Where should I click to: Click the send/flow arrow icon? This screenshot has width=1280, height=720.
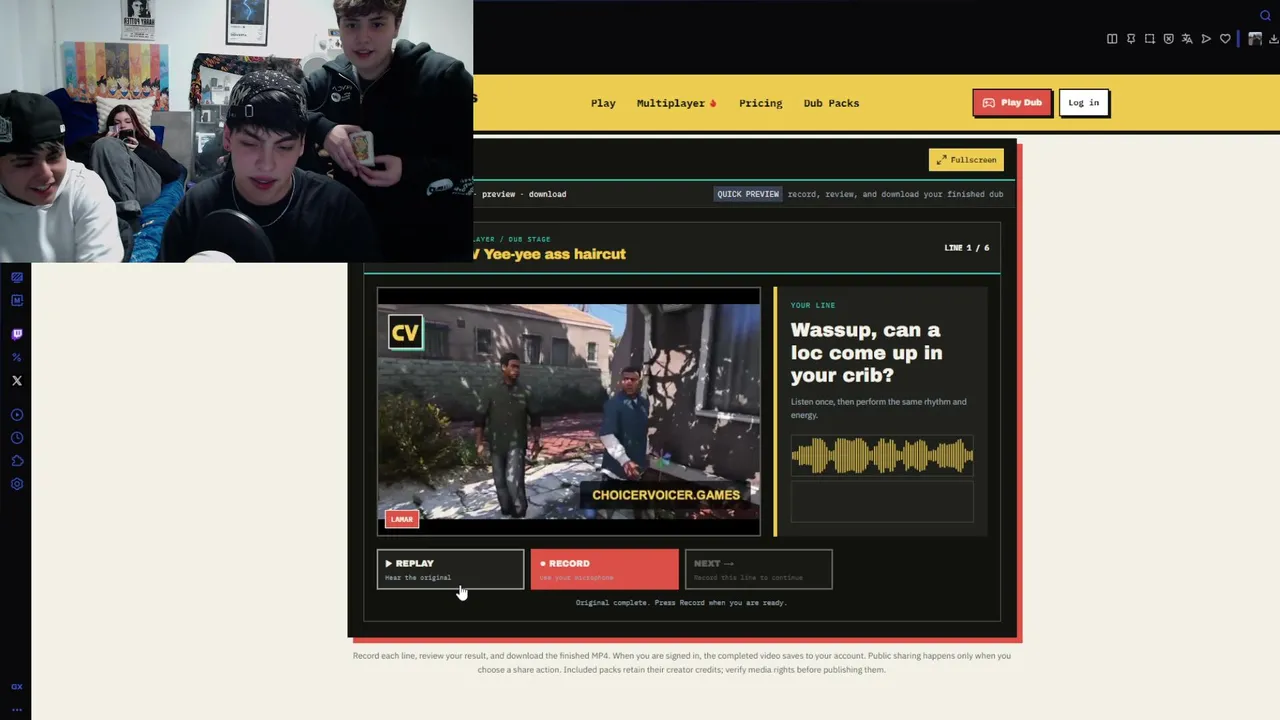(1206, 39)
